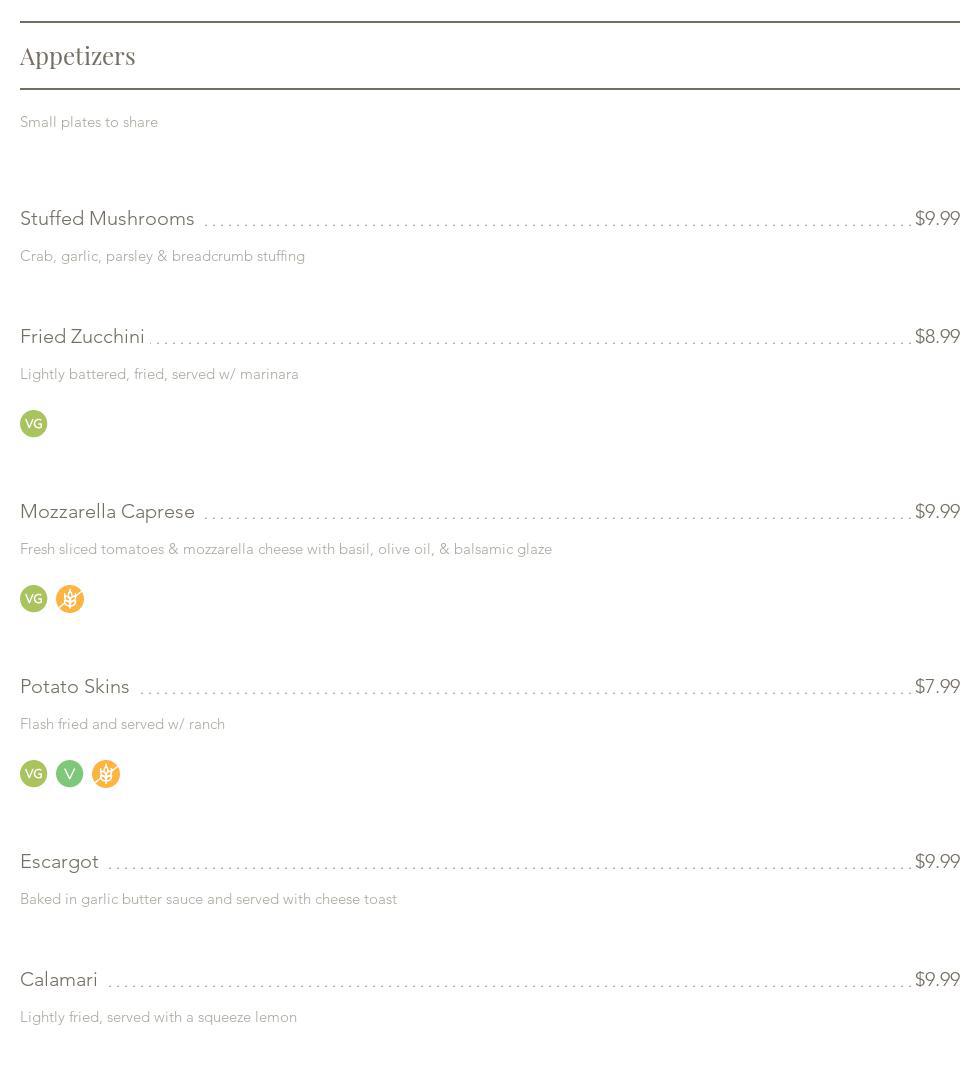
Task: Click the Calamari "Lightly fried" description
Action: pos(158,1018)
